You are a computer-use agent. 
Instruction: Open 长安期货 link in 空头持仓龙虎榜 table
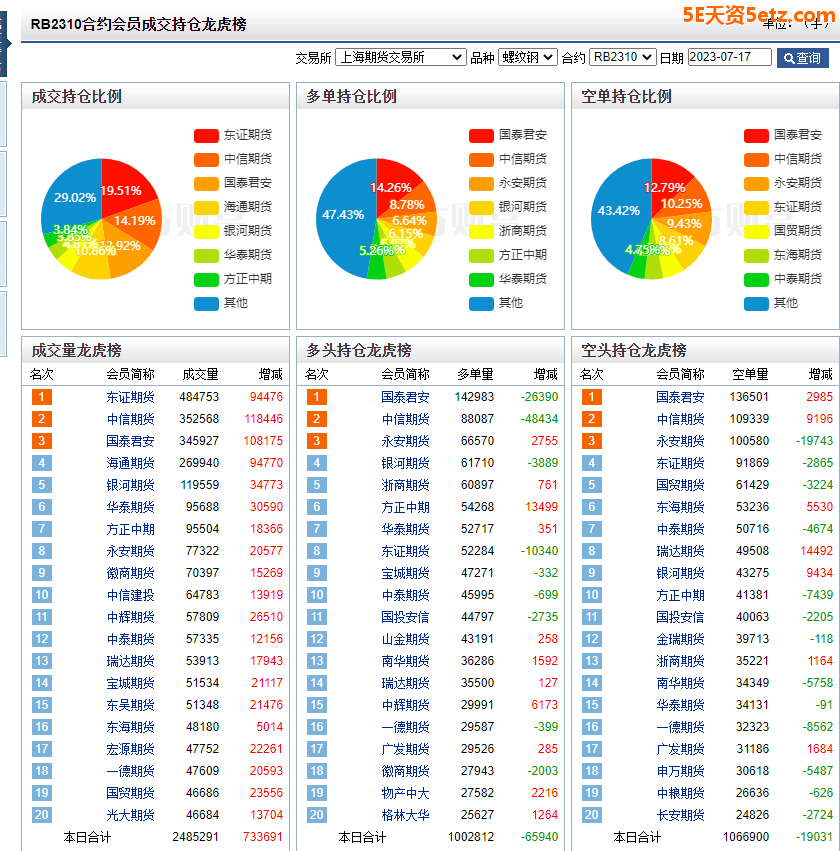[x=680, y=815]
